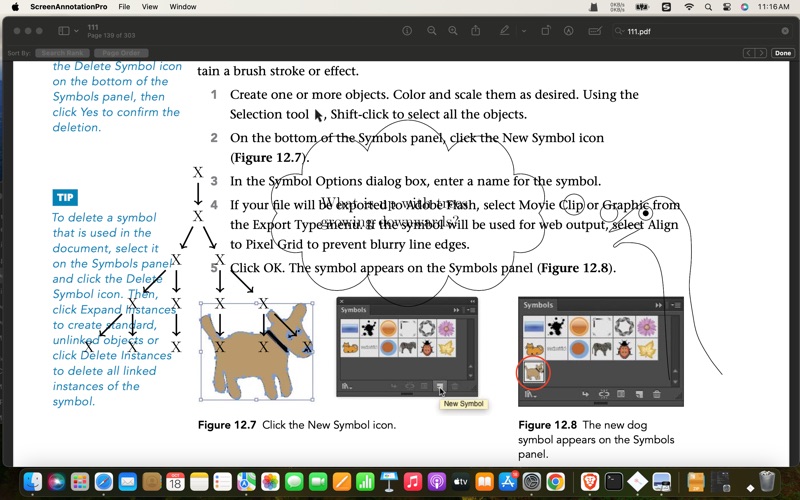
Task: Open Preview from the Dock
Action: (x=661, y=481)
